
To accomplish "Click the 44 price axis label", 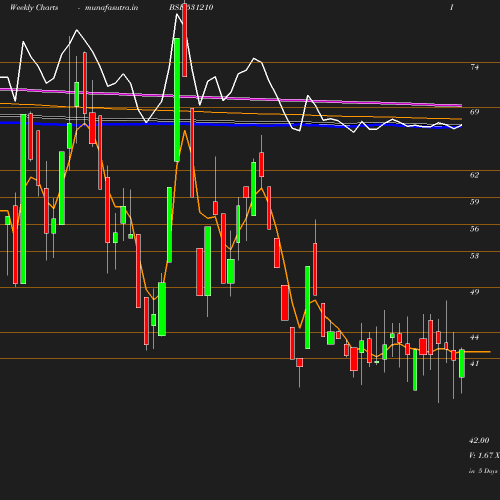I will tap(475, 337).
